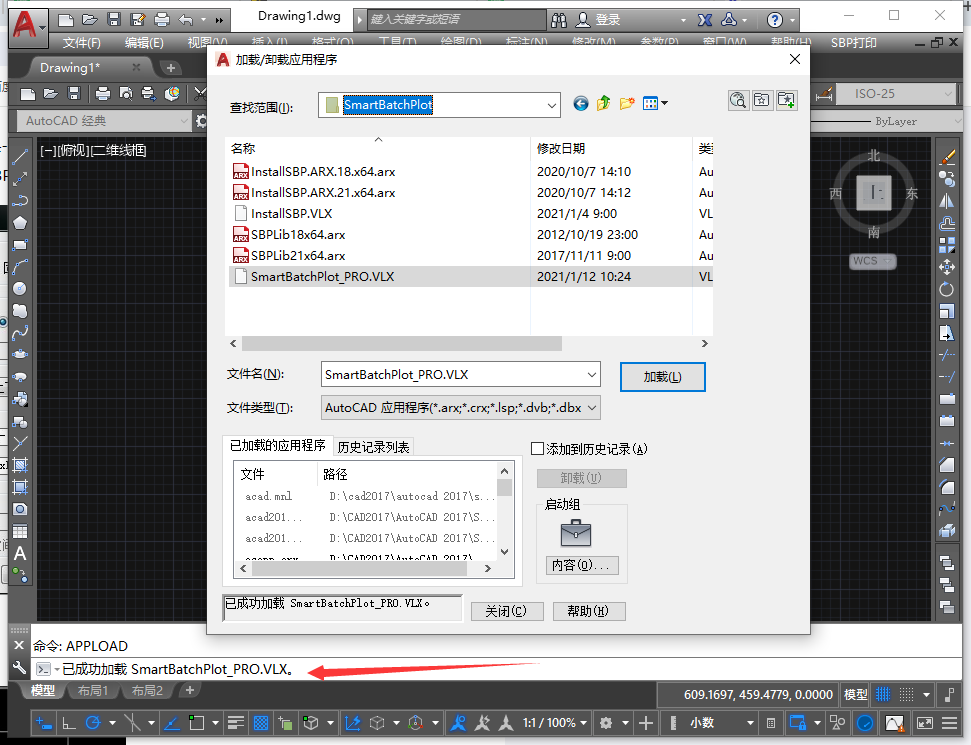
Task: Click the Undo arrow in quick access toolbar
Action: pyautogui.click(x=186, y=20)
